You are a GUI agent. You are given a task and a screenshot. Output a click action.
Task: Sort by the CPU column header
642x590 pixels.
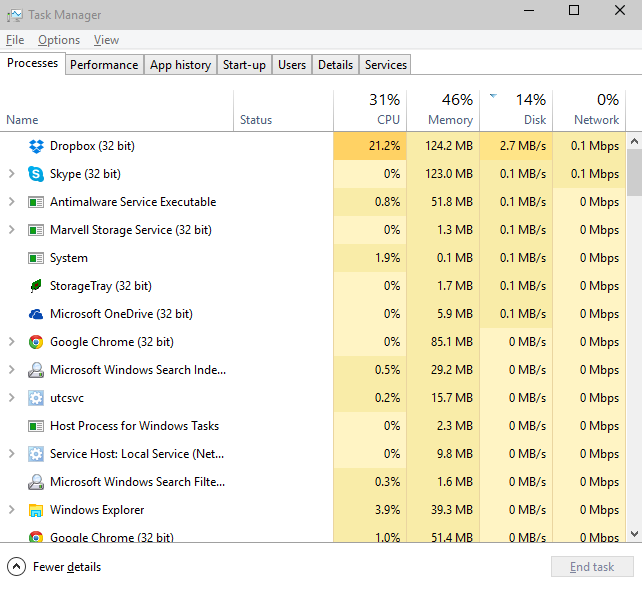click(x=370, y=110)
